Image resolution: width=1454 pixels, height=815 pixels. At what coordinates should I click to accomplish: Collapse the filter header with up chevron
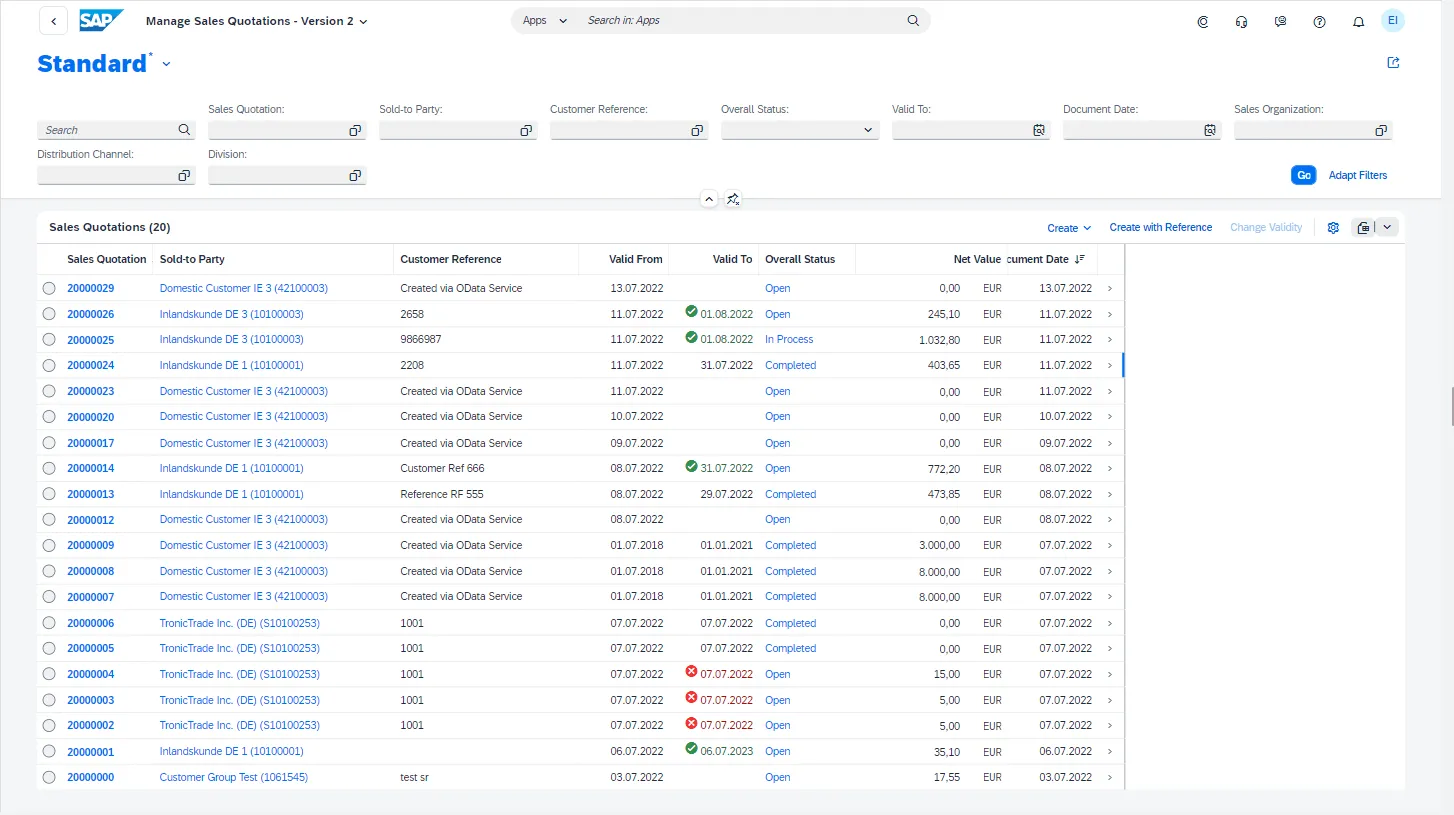coord(709,199)
